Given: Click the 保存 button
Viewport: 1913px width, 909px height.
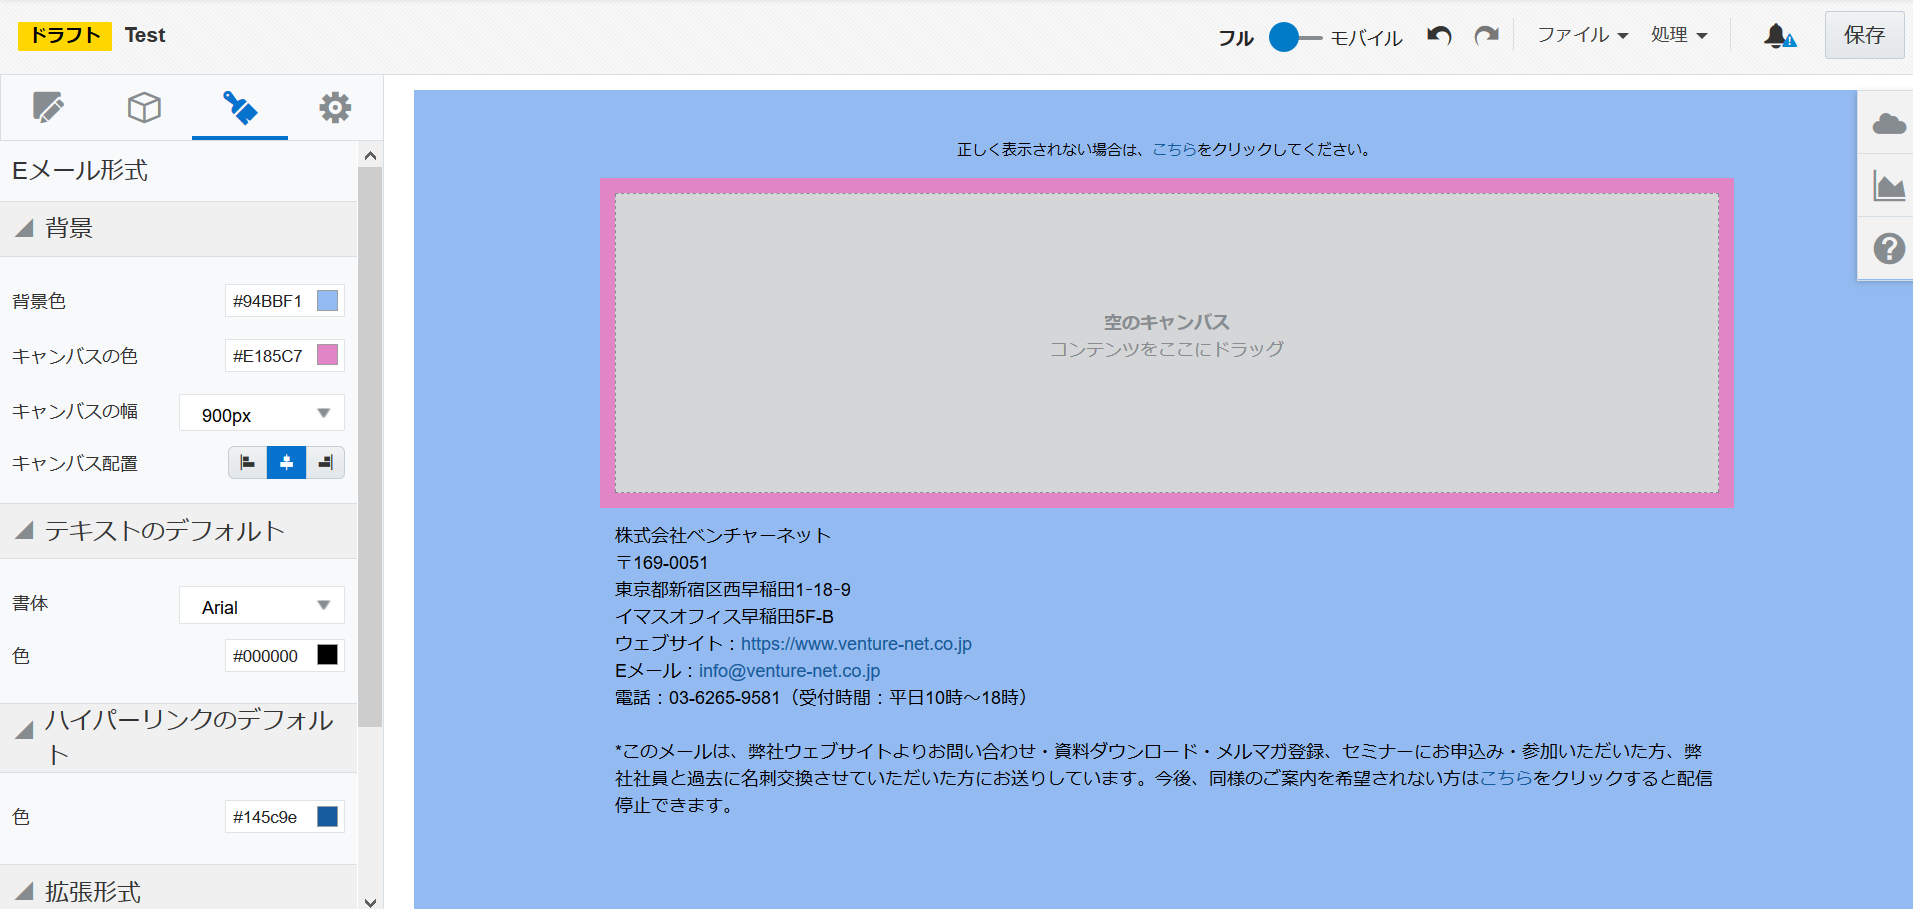Looking at the screenshot, I should [1864, 35].
